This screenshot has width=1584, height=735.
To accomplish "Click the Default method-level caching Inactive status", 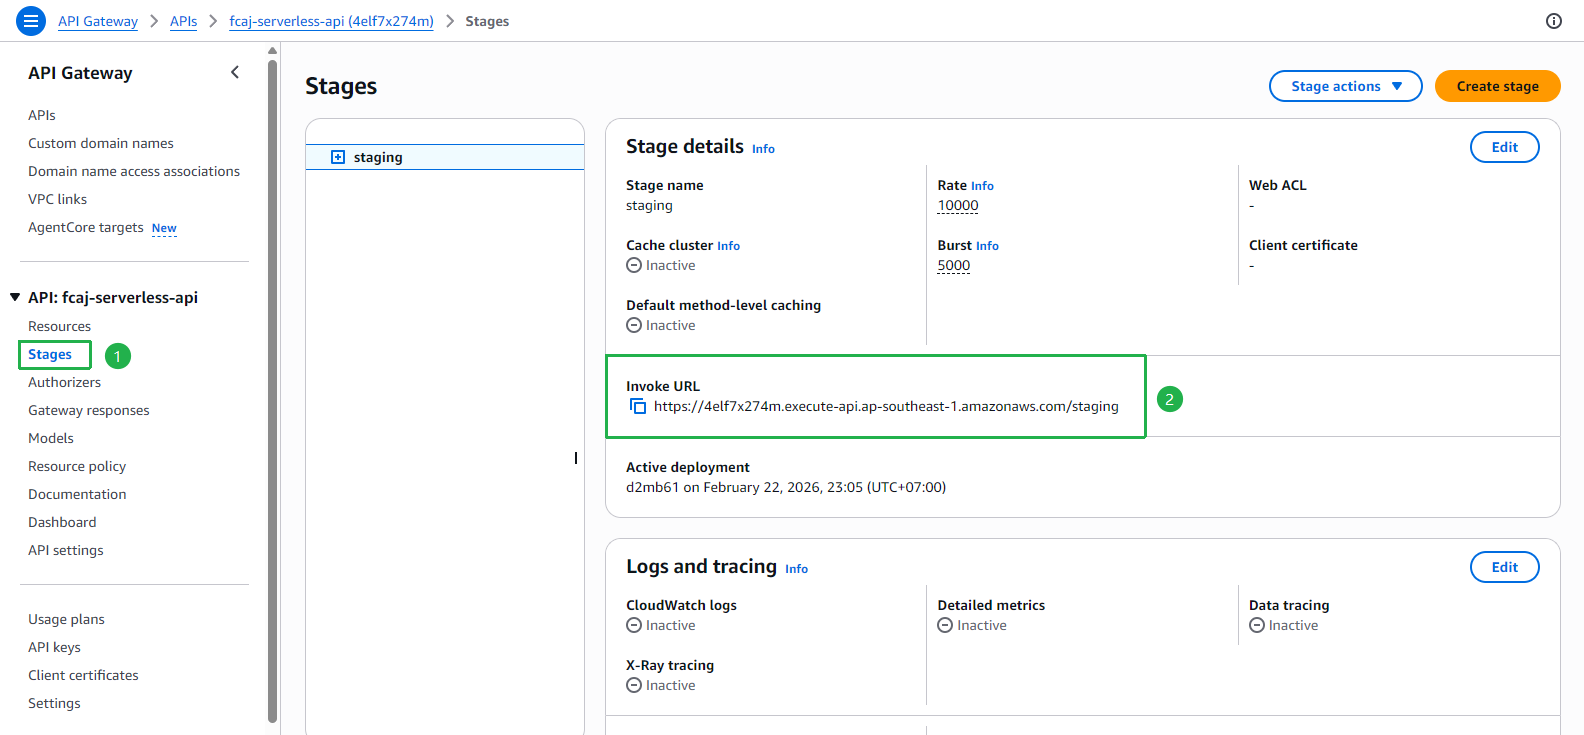I will (661, 325).
